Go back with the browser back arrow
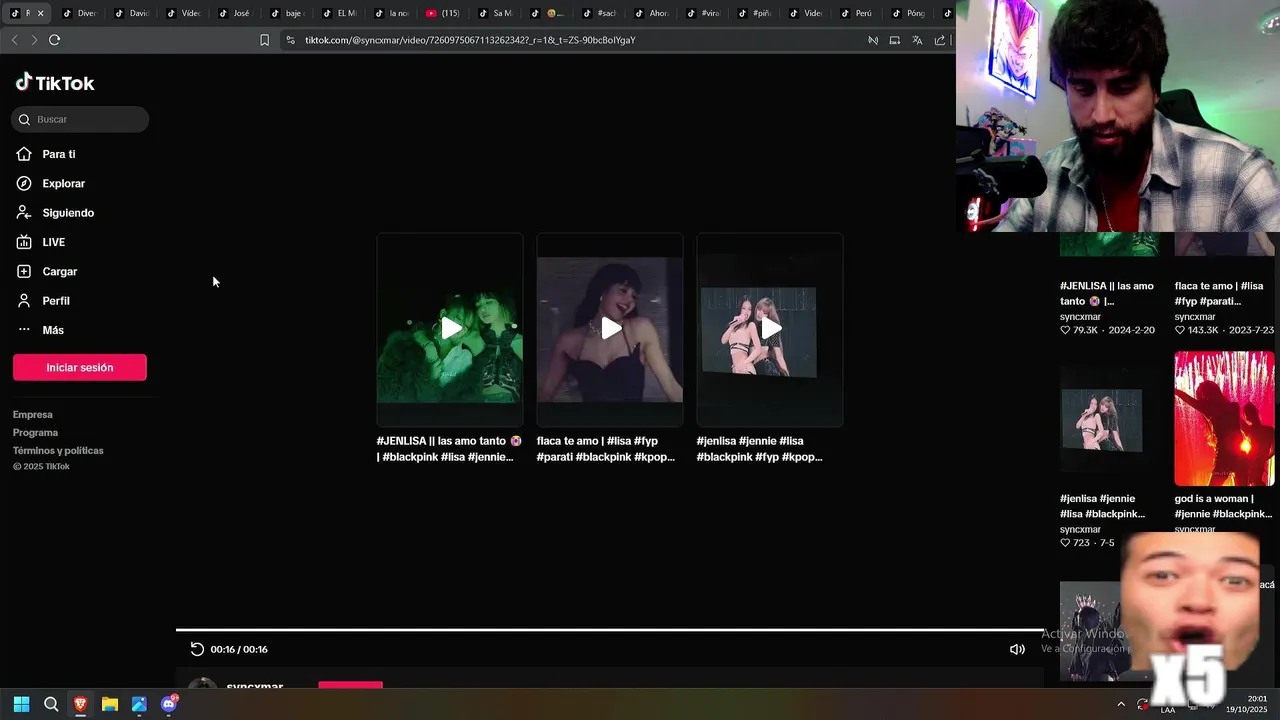The height and width of the screenshot is (720, 1280). (x=14, y=40)
